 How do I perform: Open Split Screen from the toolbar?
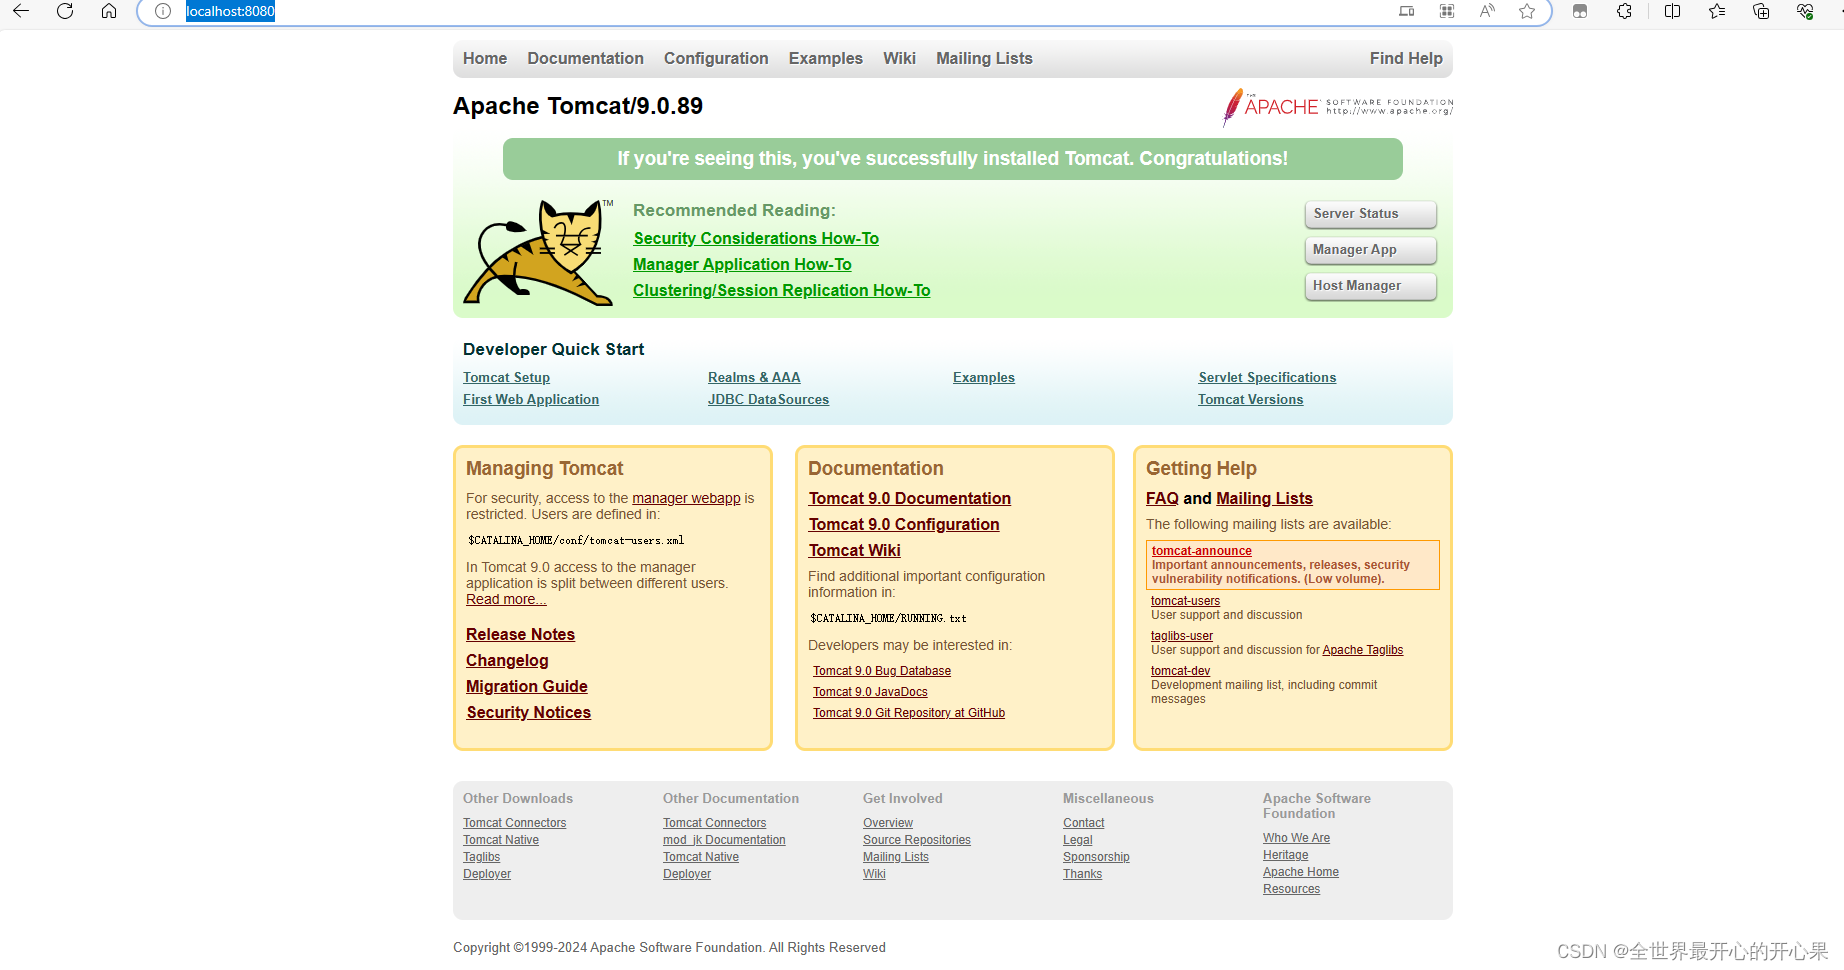point(1672,11)
